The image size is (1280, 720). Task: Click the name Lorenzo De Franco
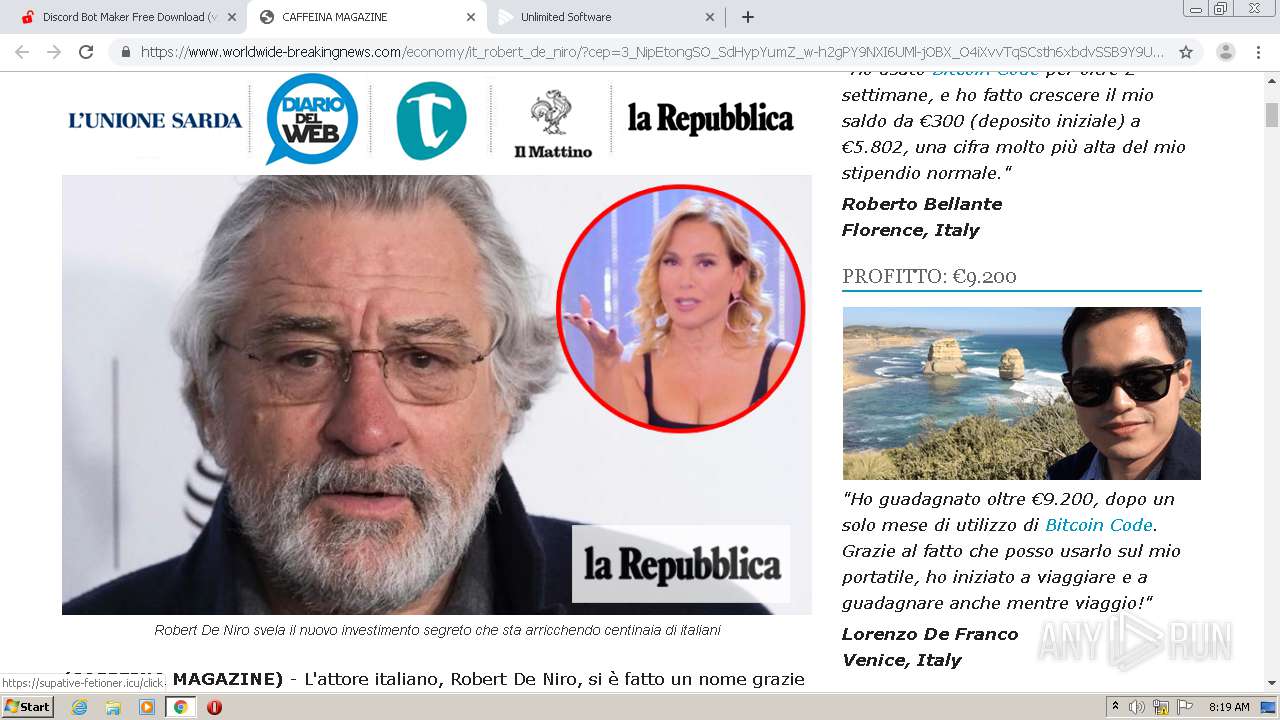tap(930, 634)
